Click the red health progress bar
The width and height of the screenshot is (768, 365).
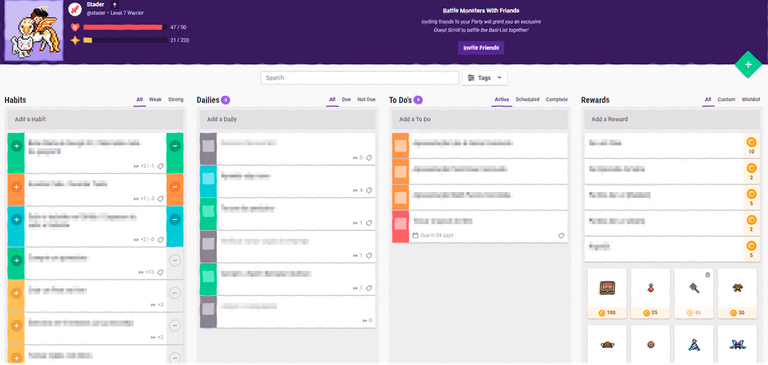(x=122, y=27)
